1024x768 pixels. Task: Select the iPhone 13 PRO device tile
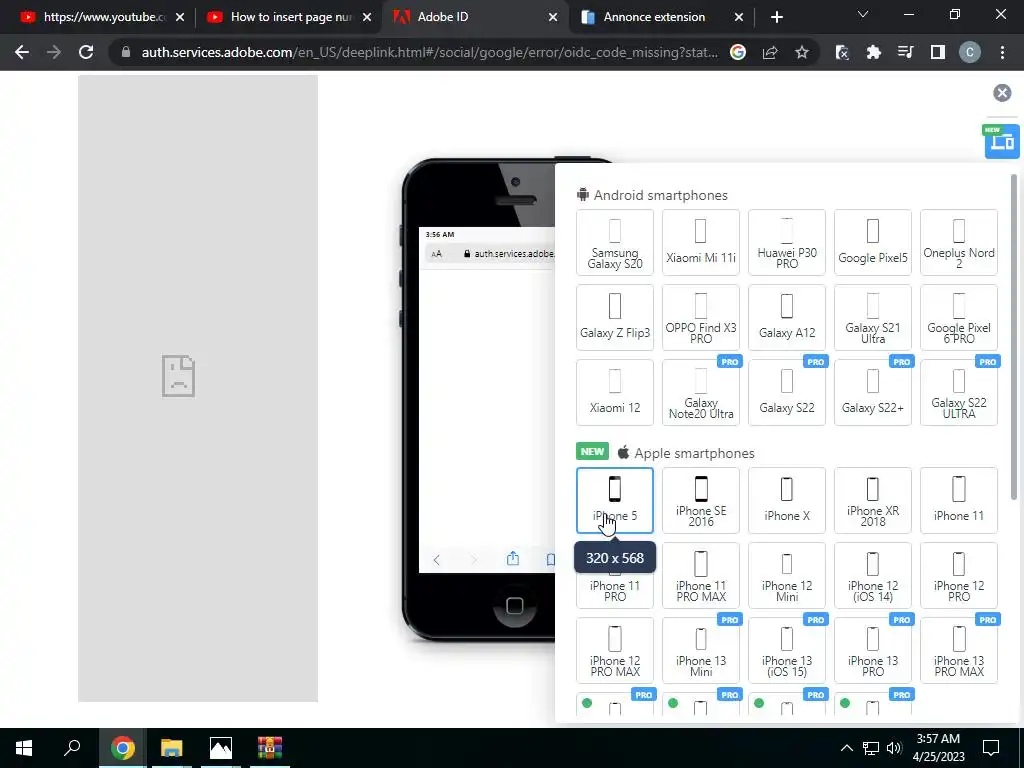[872, 650]
